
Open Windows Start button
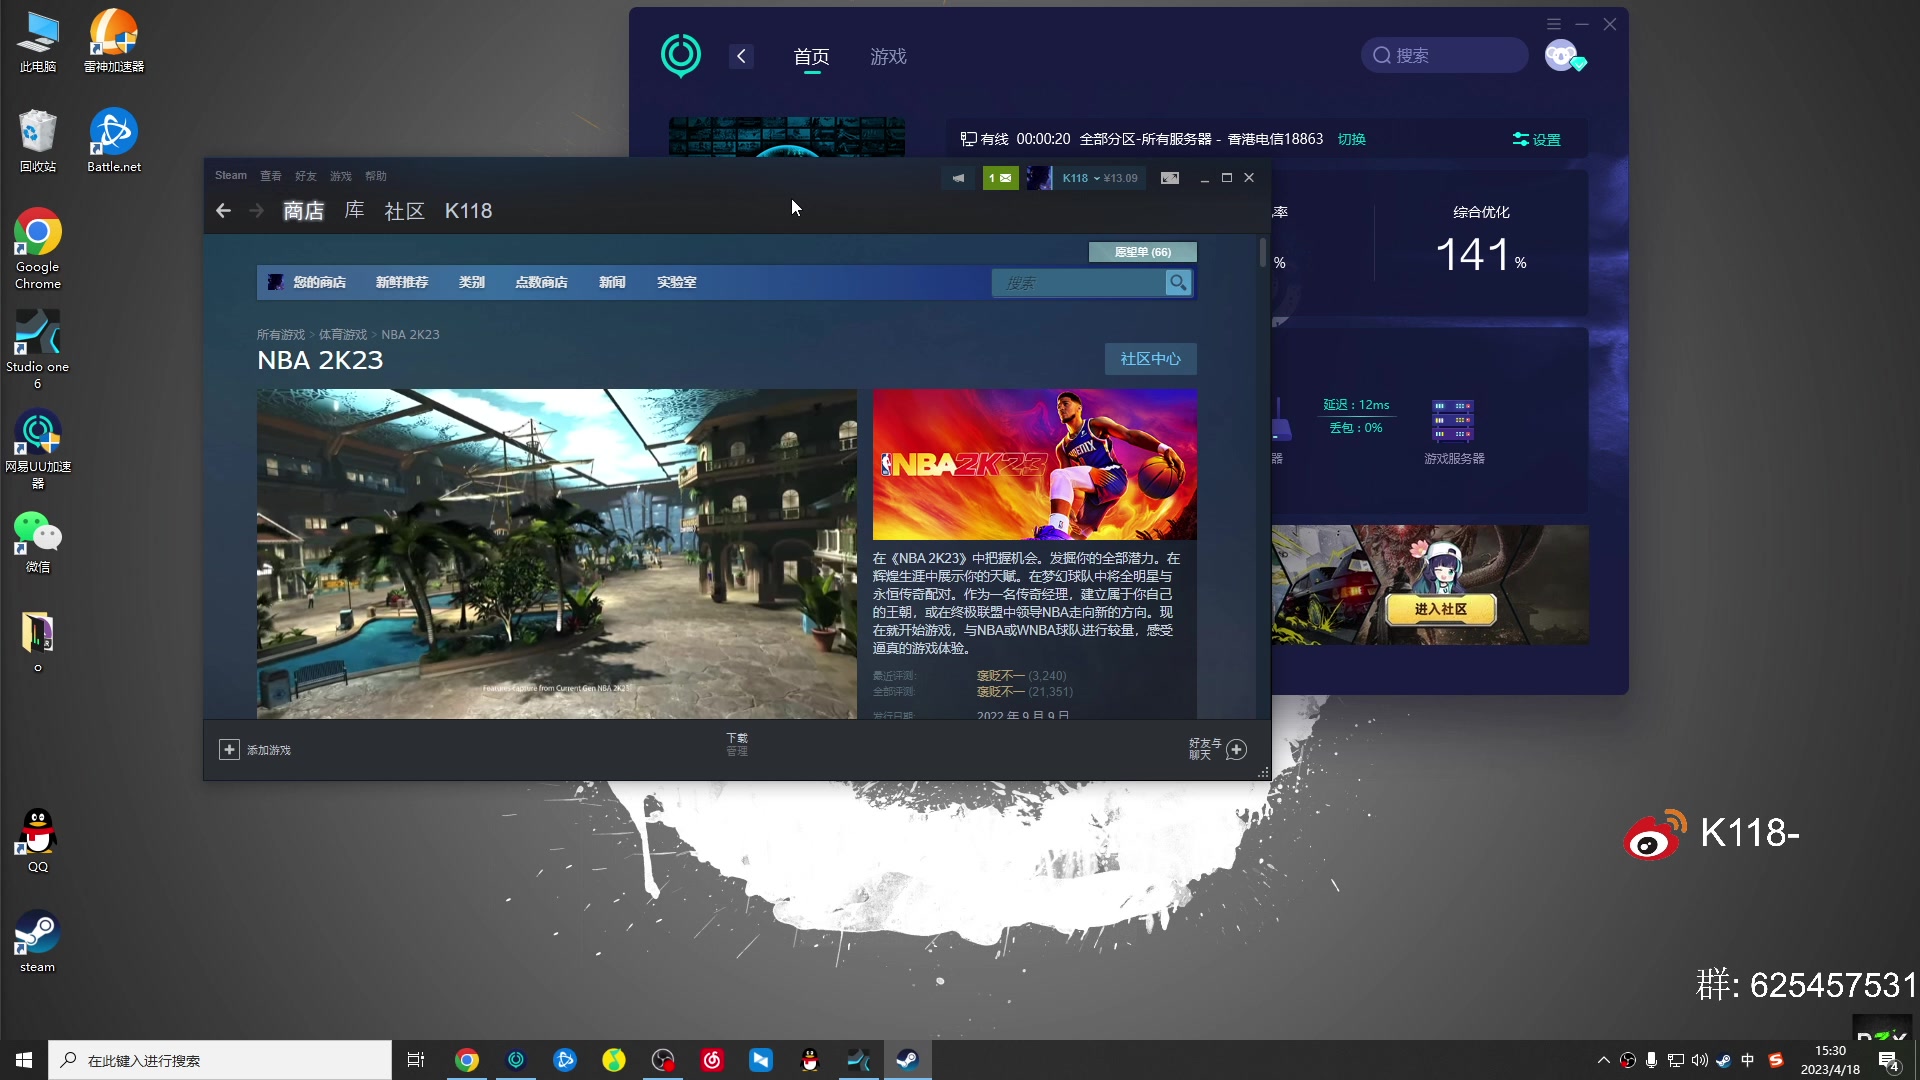[x=24, y=1060]
